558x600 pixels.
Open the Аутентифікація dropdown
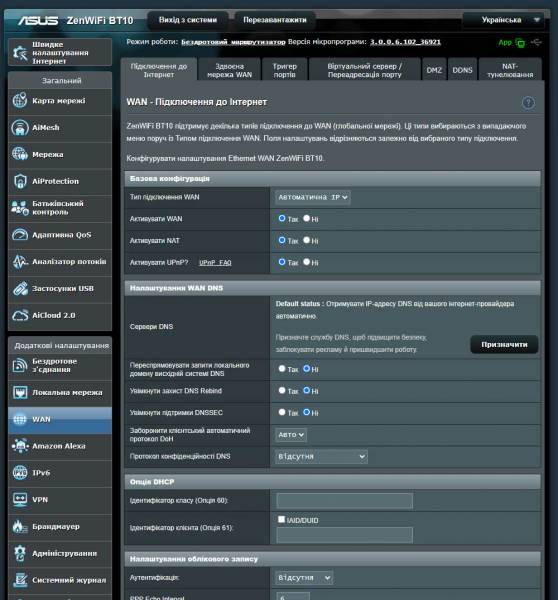pyautogui.click(x=304, y=578)
